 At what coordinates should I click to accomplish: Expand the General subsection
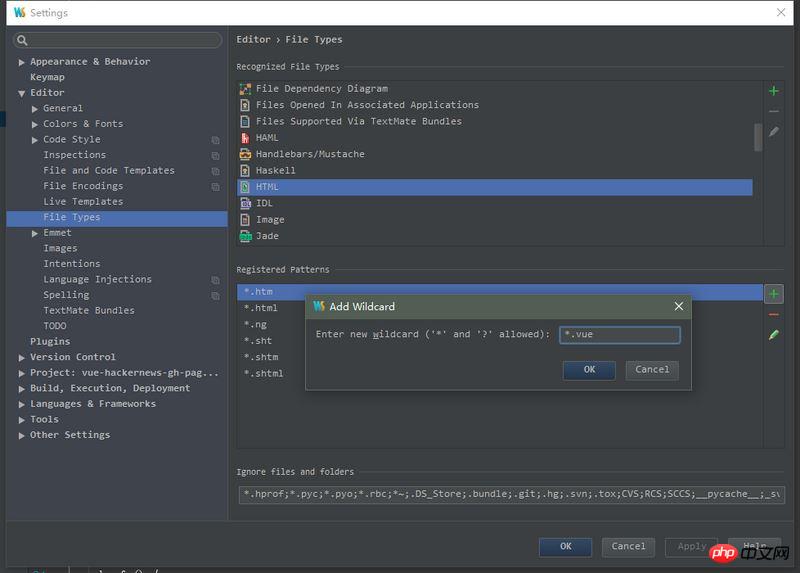click(x=35, y=109)
